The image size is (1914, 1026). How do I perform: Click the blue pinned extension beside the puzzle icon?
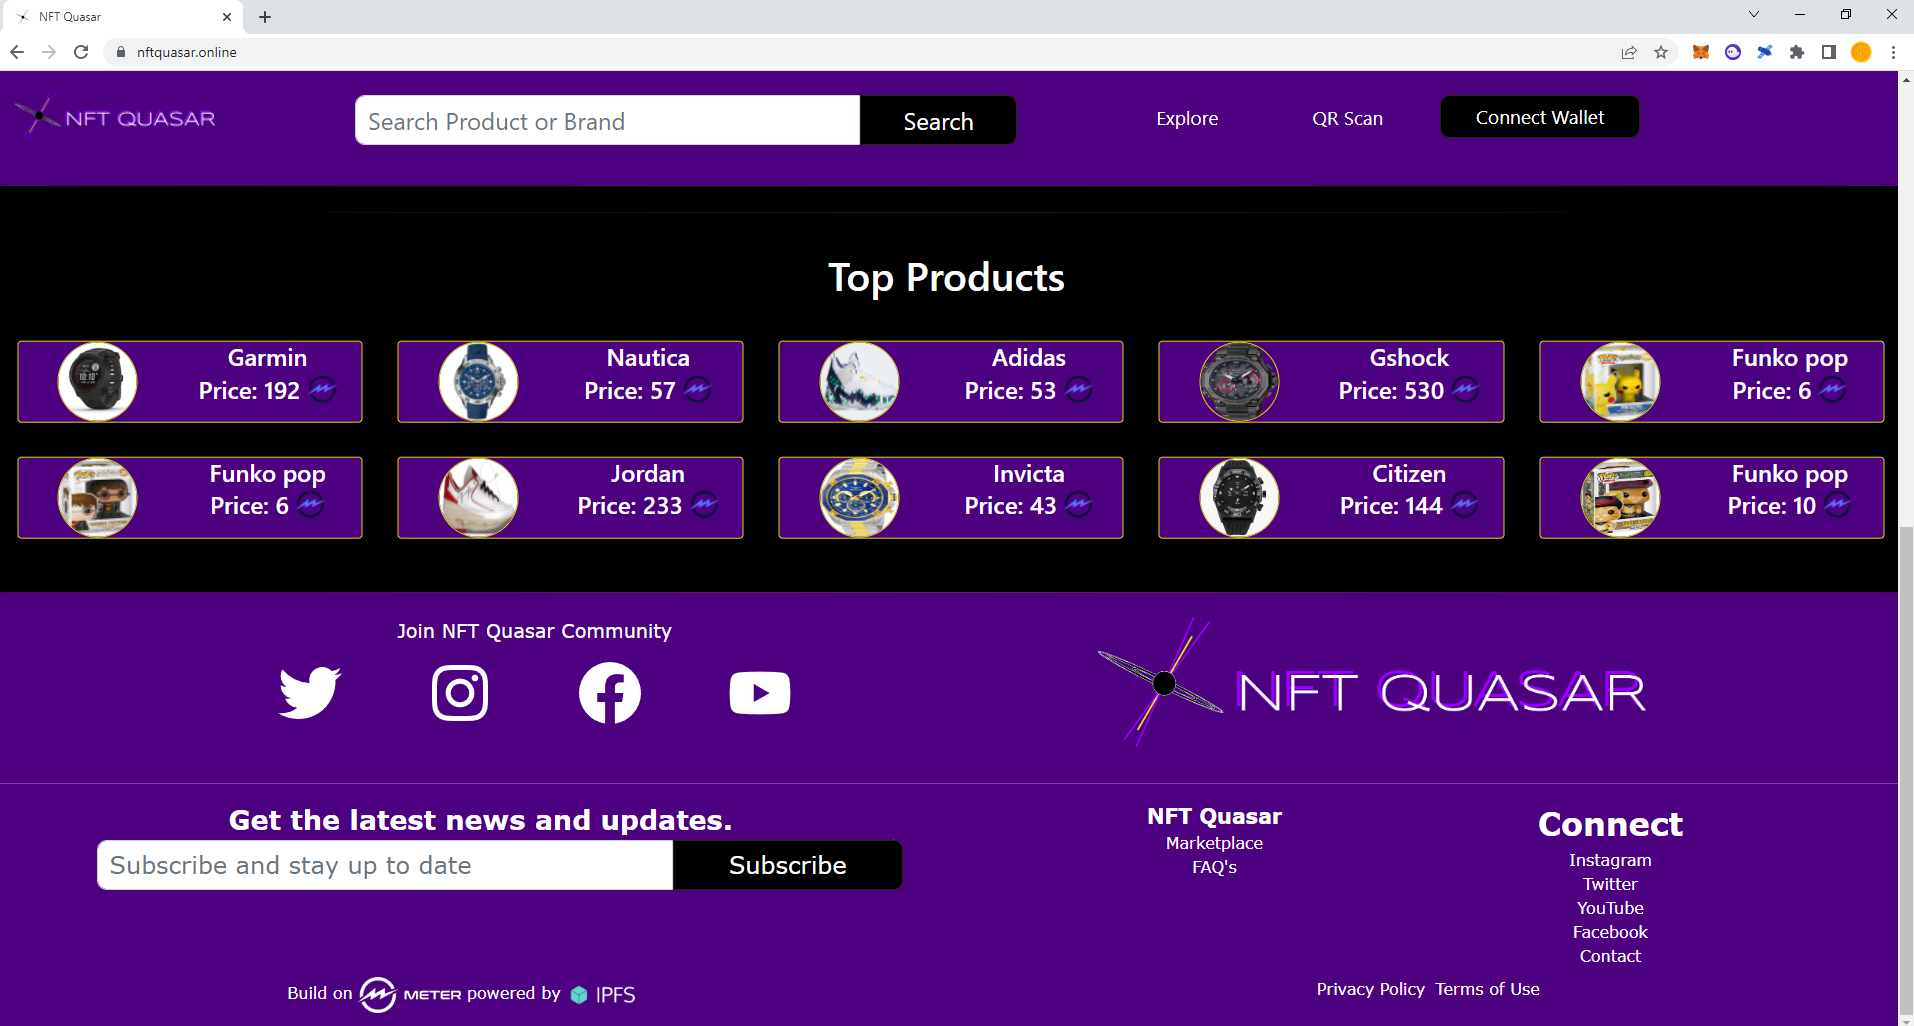coord(1765,52)
